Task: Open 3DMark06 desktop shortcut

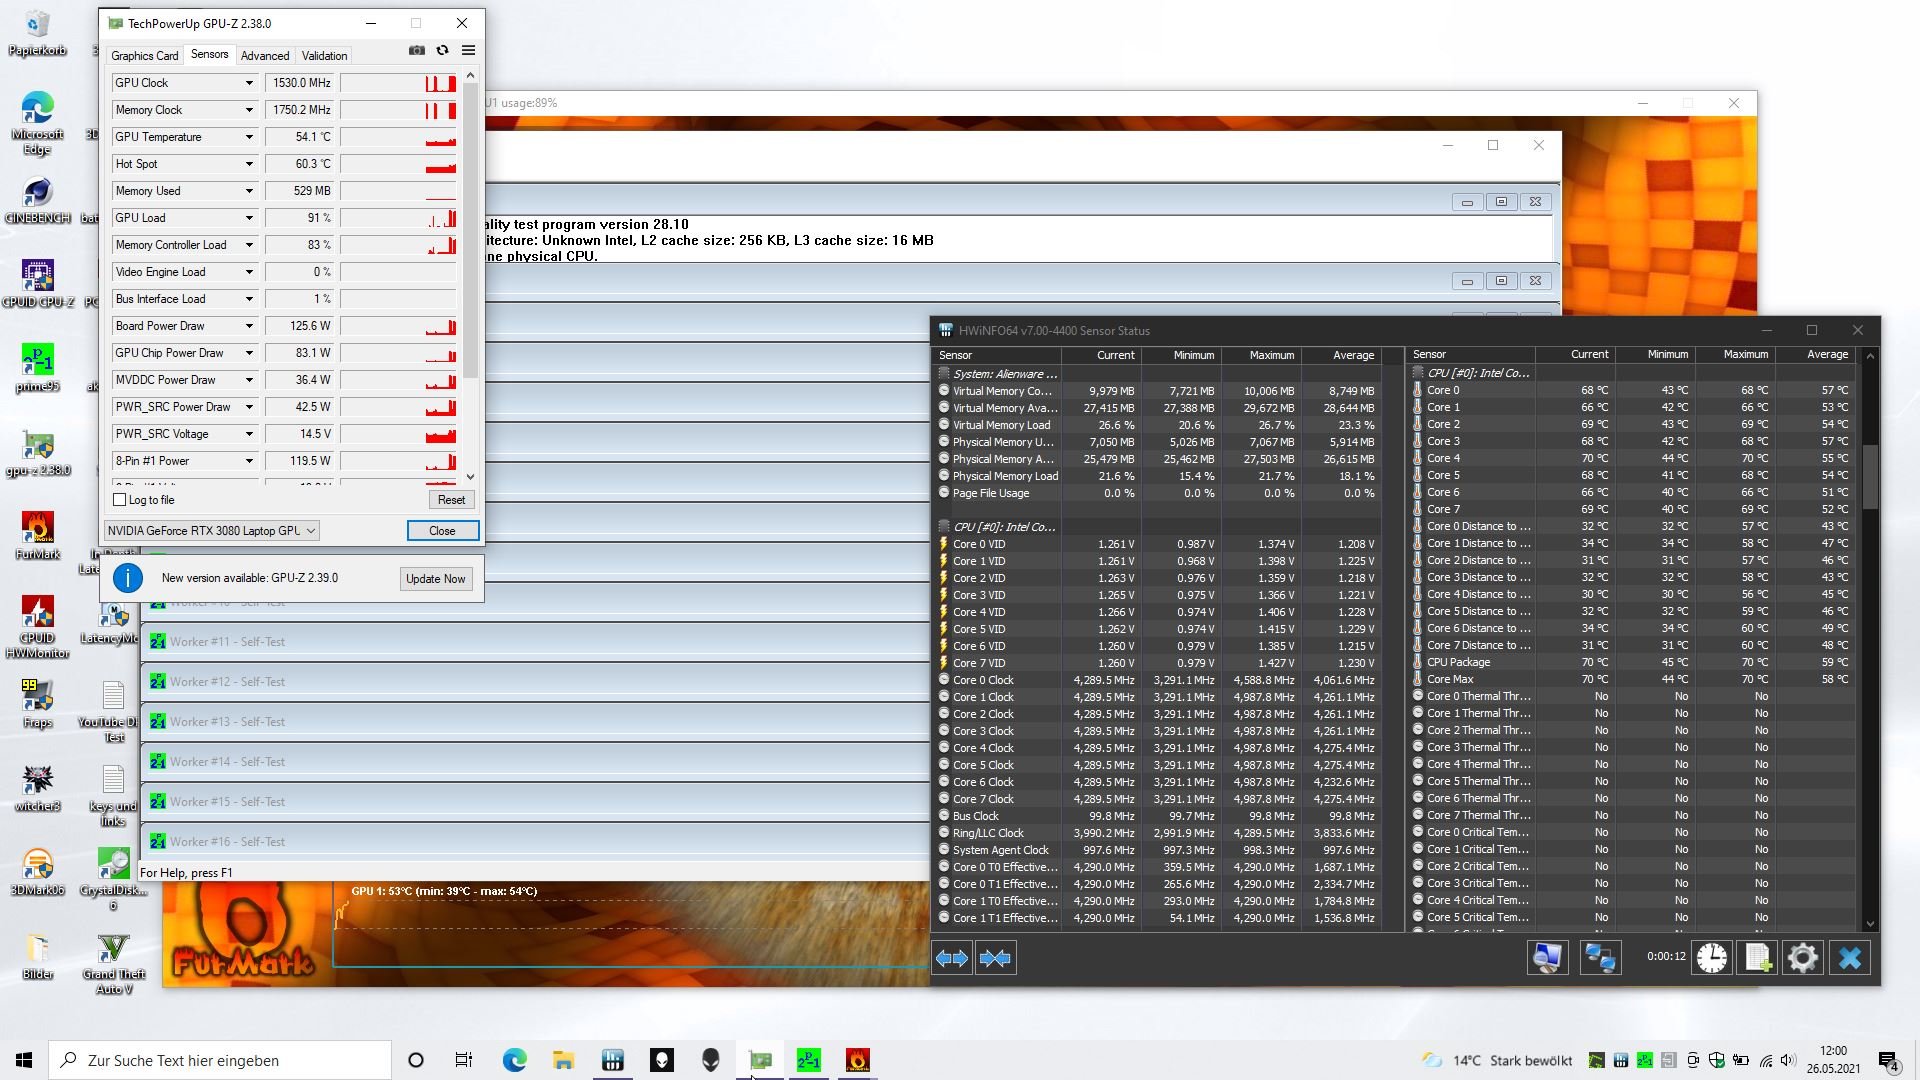Action: click(38, 871)
